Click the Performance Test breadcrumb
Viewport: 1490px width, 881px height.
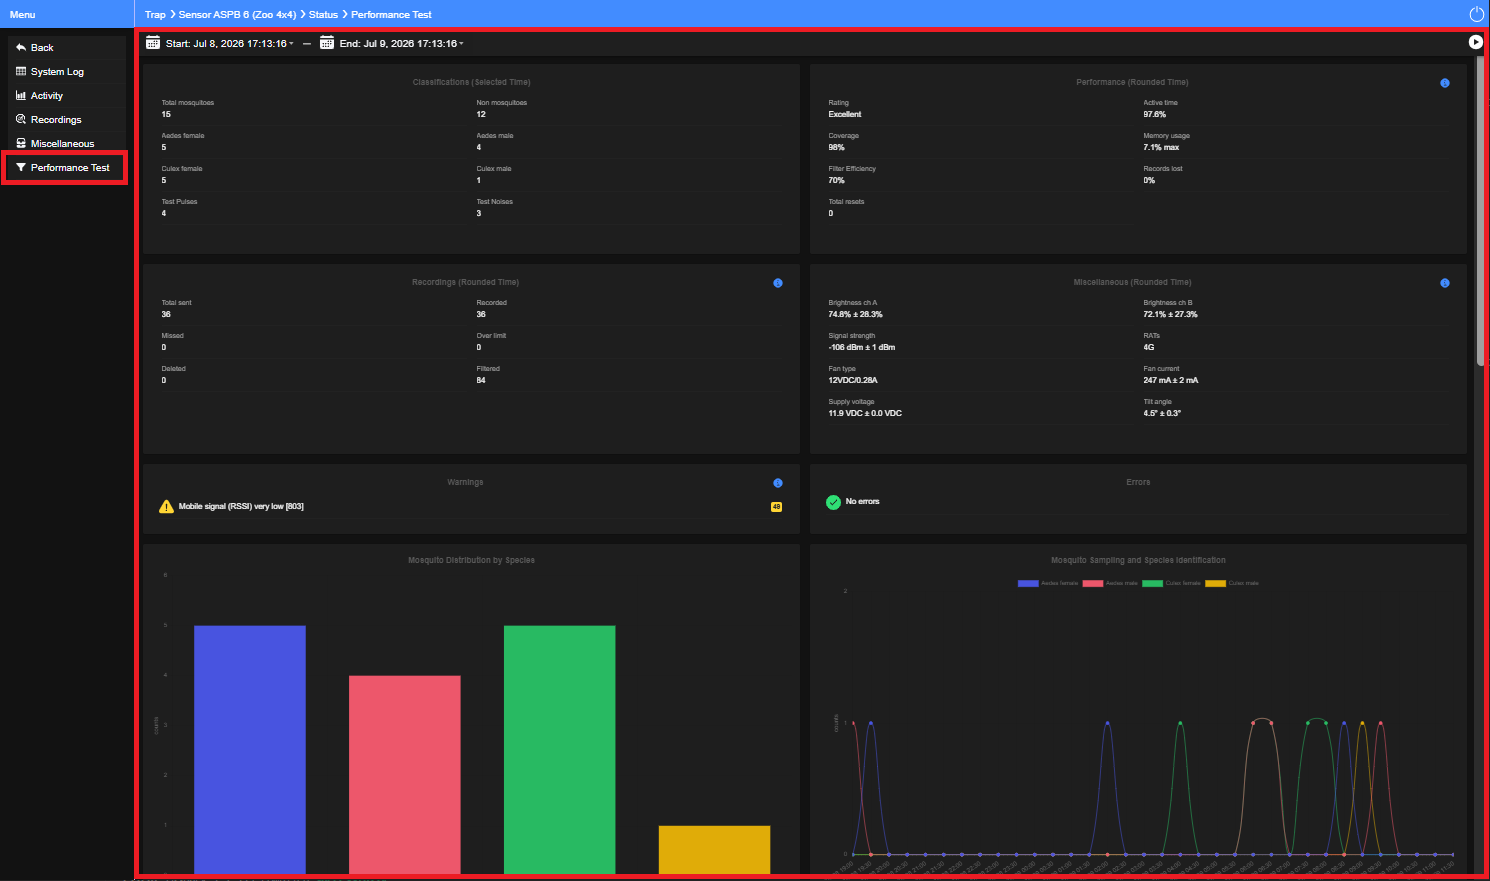click(x=391, y=15)
